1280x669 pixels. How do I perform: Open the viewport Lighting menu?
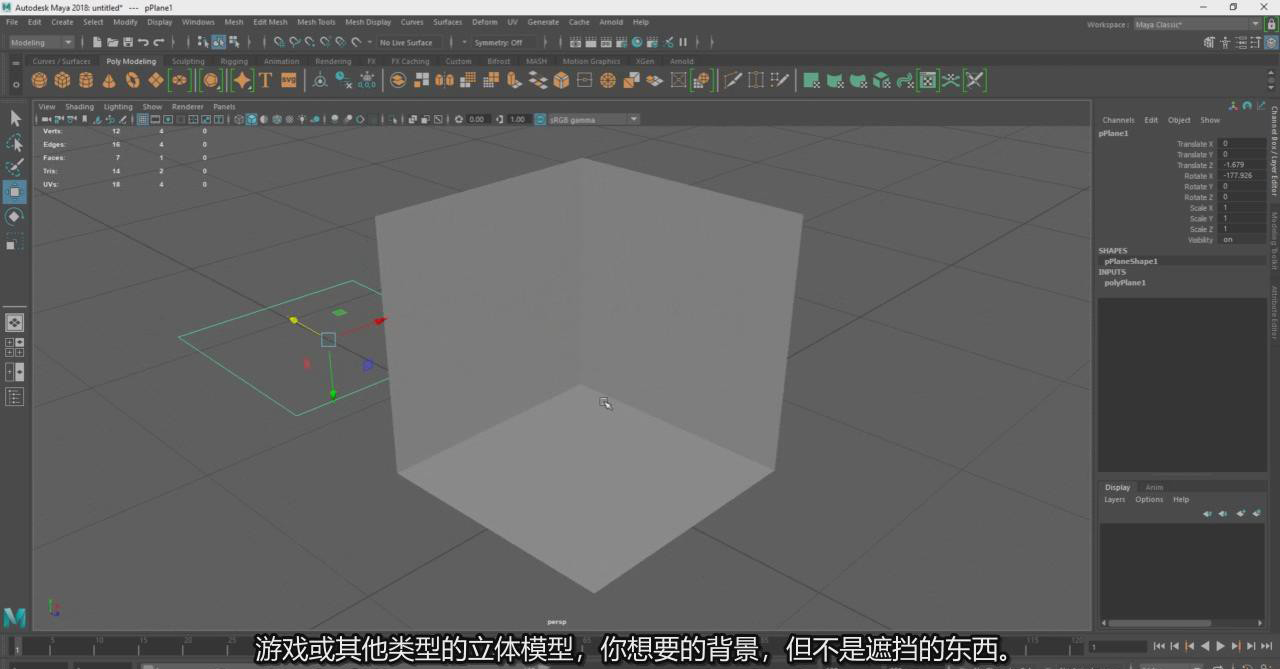118,107
